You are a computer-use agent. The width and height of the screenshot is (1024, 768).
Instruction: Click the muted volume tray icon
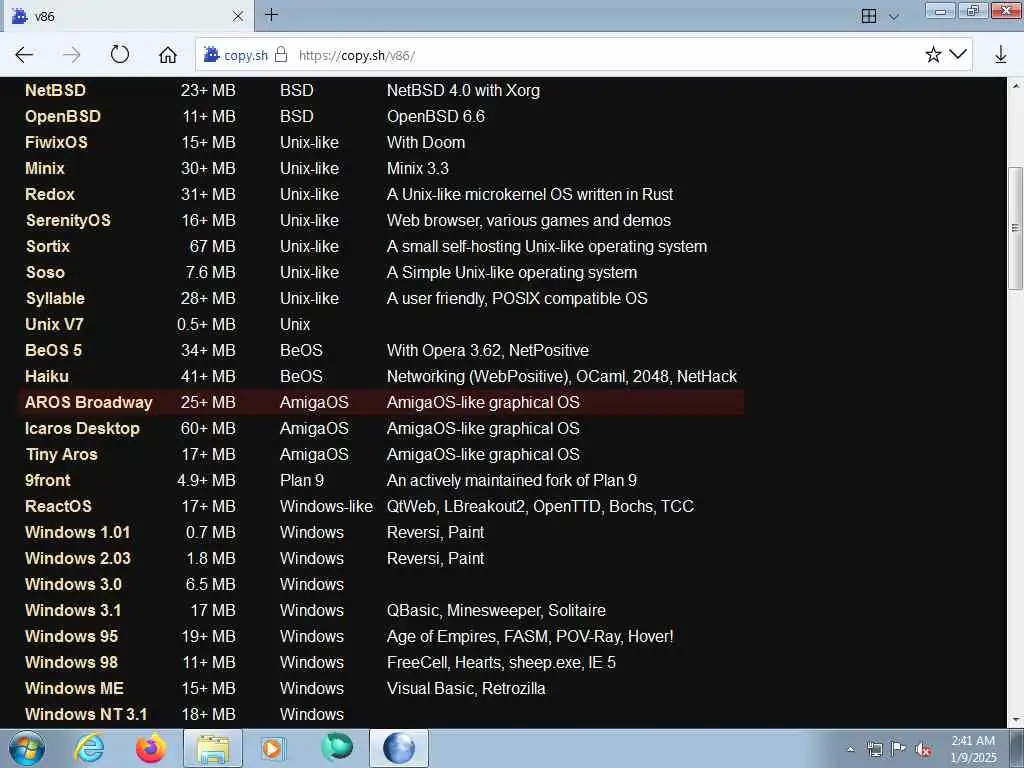coord(923,749)
